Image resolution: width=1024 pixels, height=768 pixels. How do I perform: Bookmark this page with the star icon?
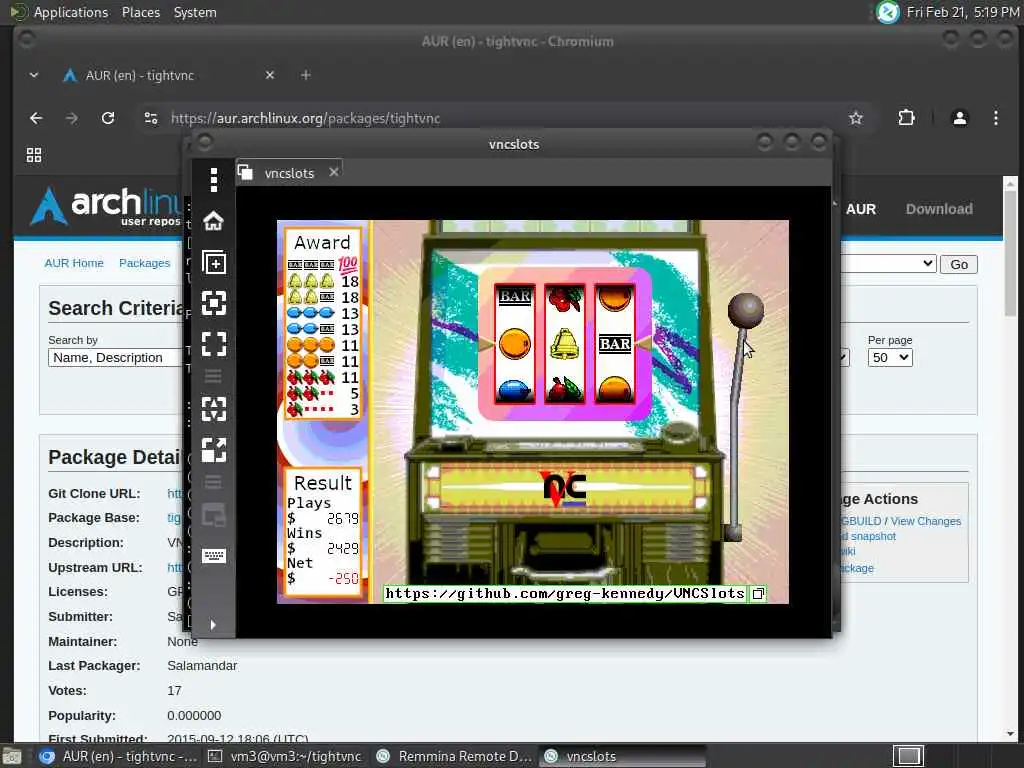pos(856,118)
